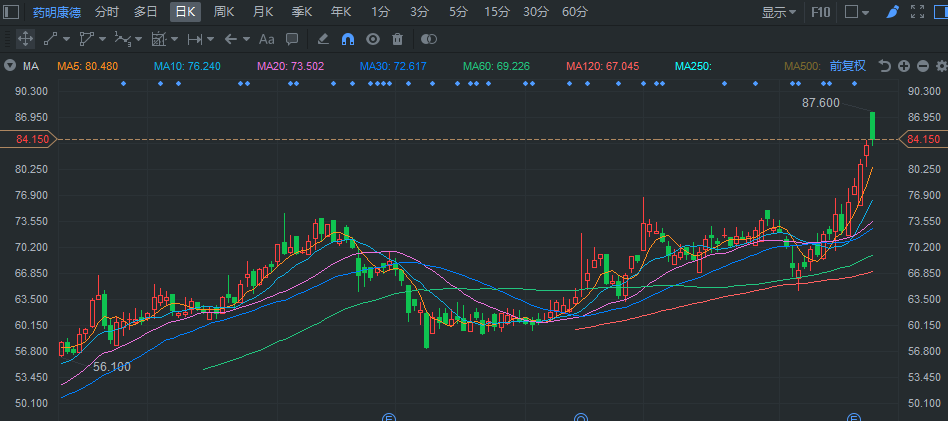This screenshot has height=421, width=948.
Task: Toggle the magnet snap mode
Action: click(348, 39)
